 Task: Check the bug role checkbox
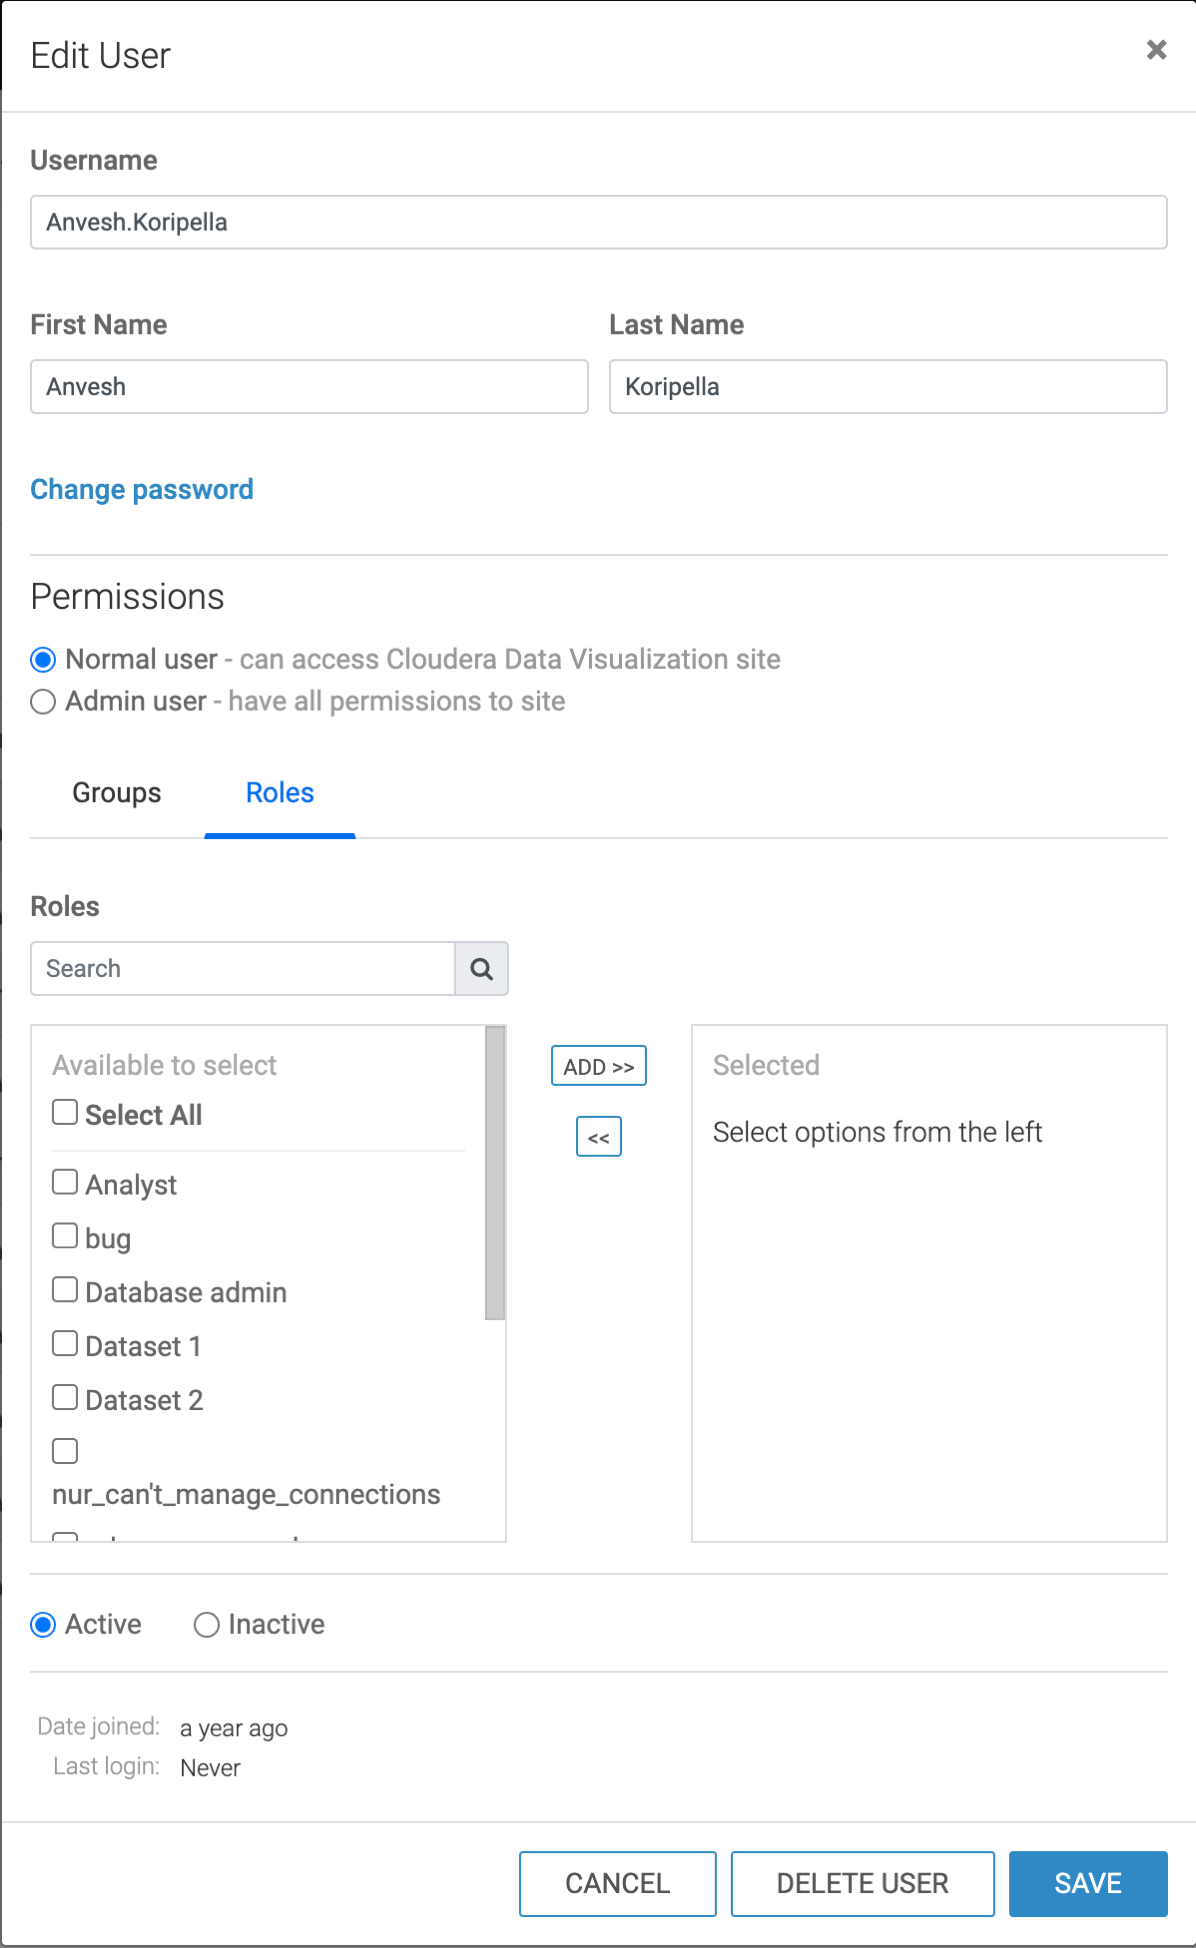pos(65,1237)
